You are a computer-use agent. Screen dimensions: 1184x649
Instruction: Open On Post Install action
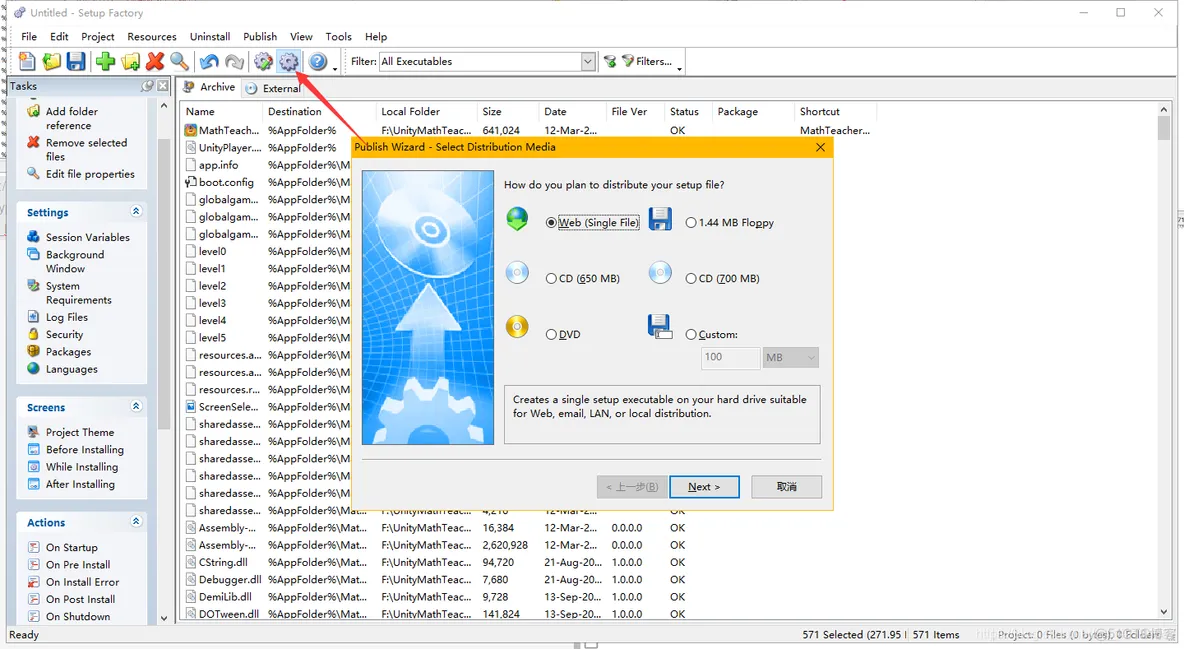tap(80, 600)
